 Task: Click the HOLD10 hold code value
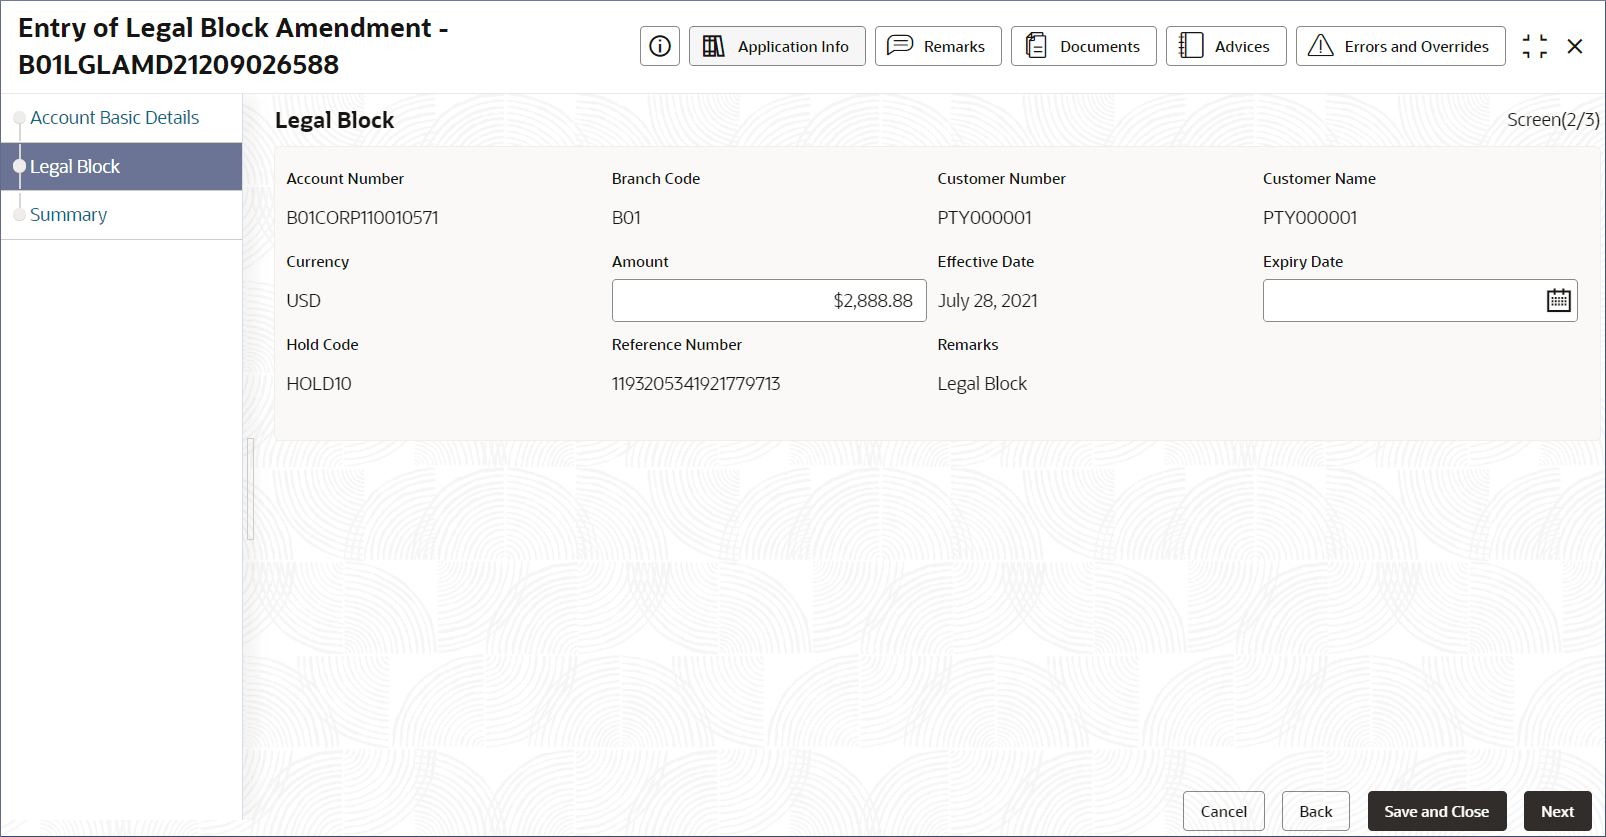coord(319,384)
